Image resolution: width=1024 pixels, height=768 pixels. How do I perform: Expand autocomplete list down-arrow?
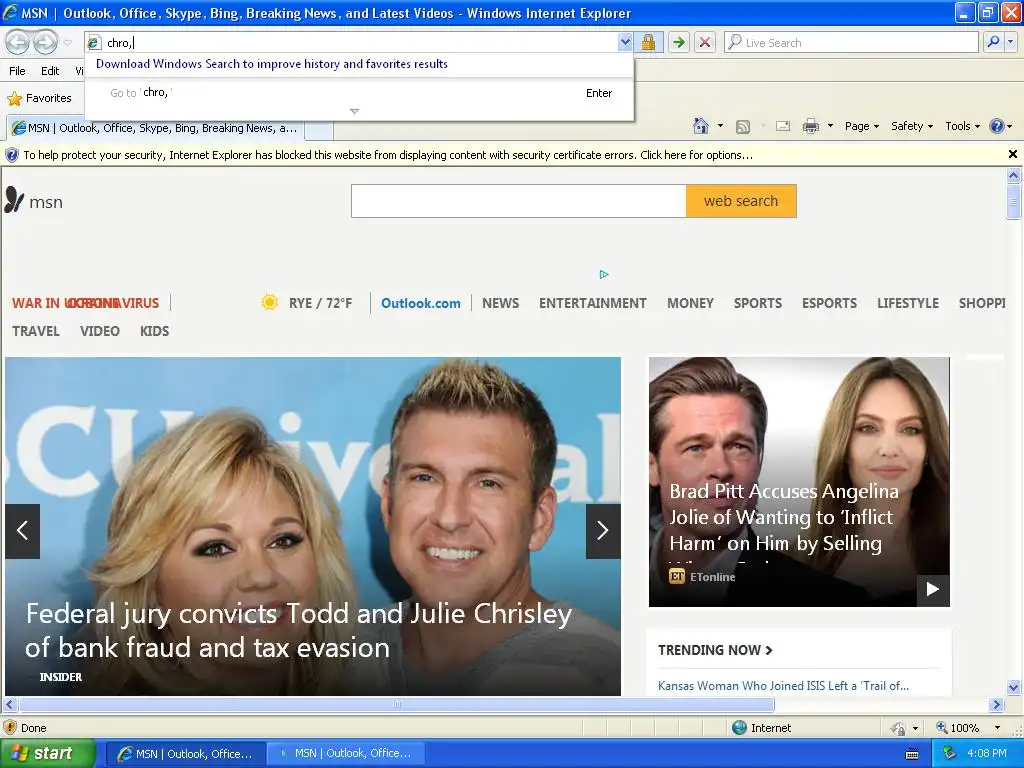(x=355, y=111)
